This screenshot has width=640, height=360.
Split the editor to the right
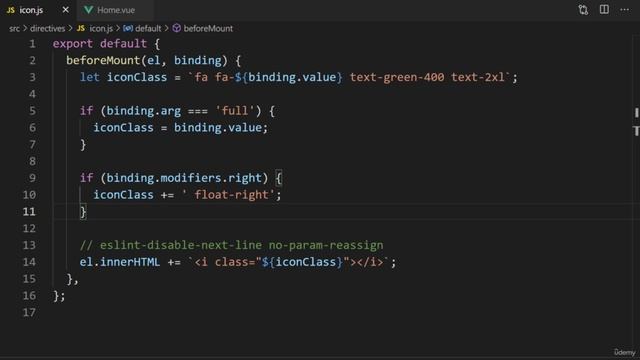coord(604,9)
